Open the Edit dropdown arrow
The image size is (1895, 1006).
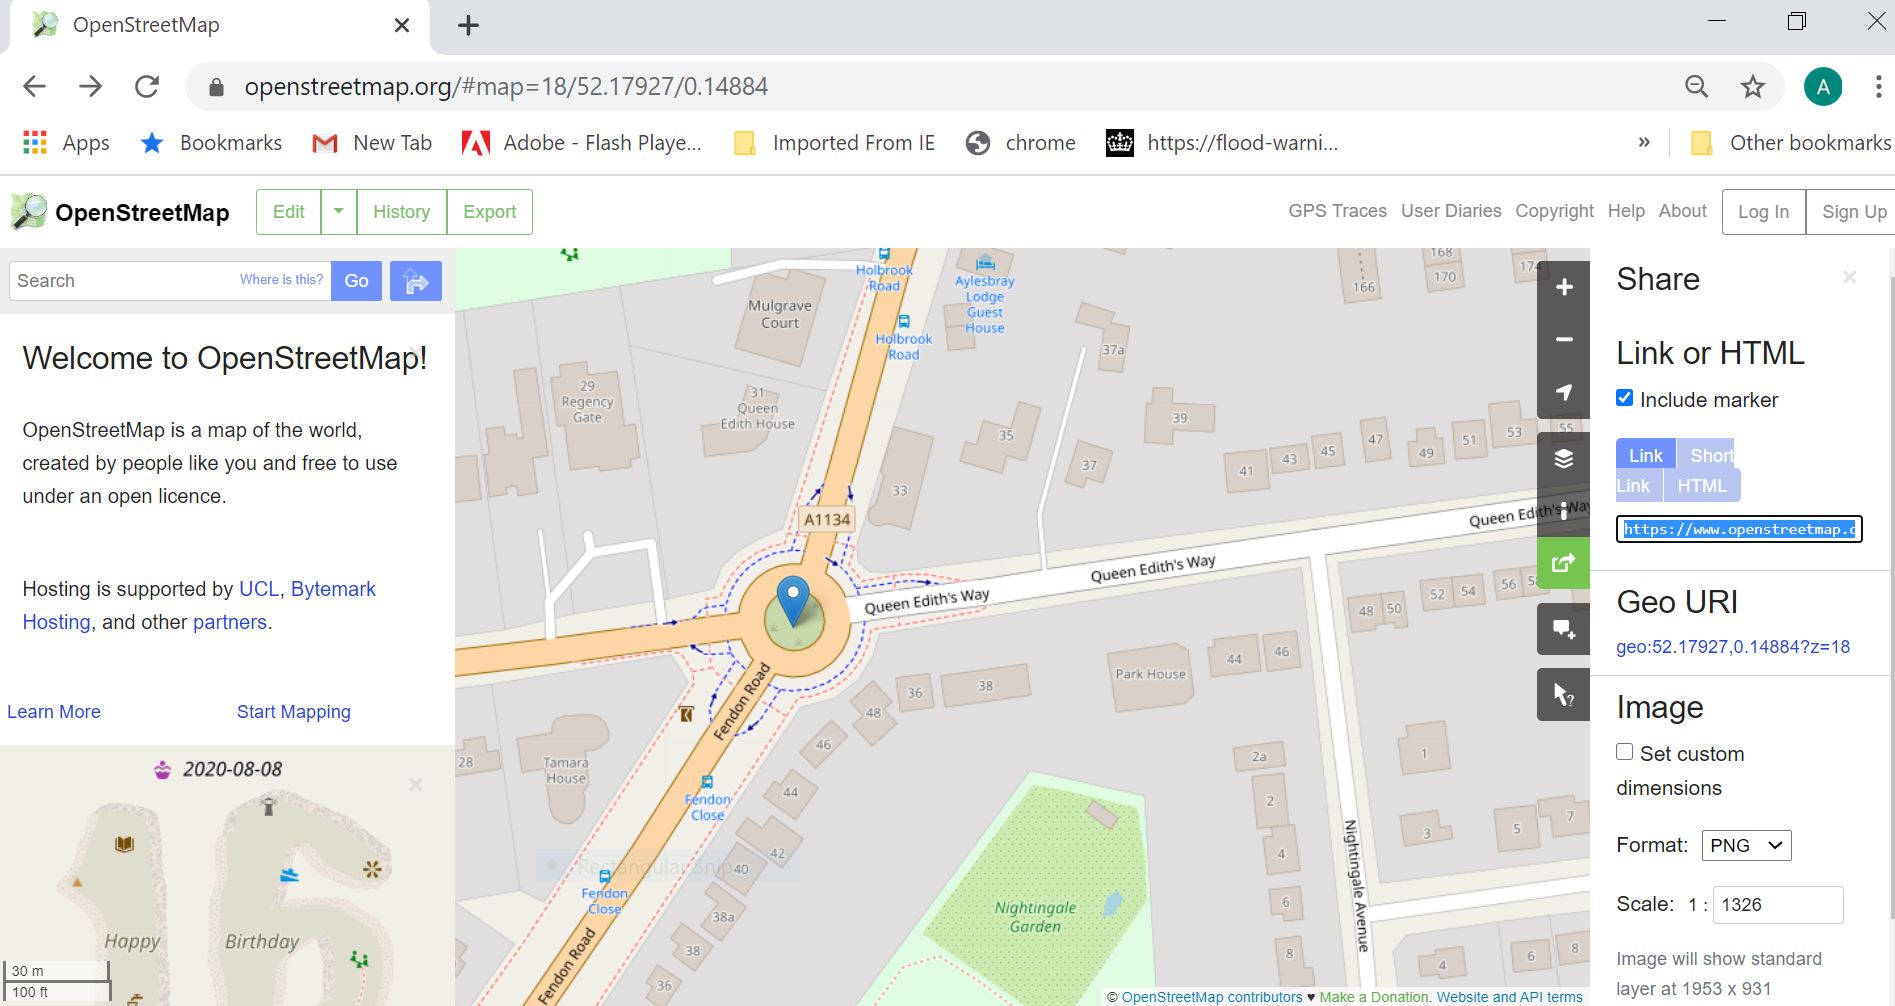pos(338,212)
